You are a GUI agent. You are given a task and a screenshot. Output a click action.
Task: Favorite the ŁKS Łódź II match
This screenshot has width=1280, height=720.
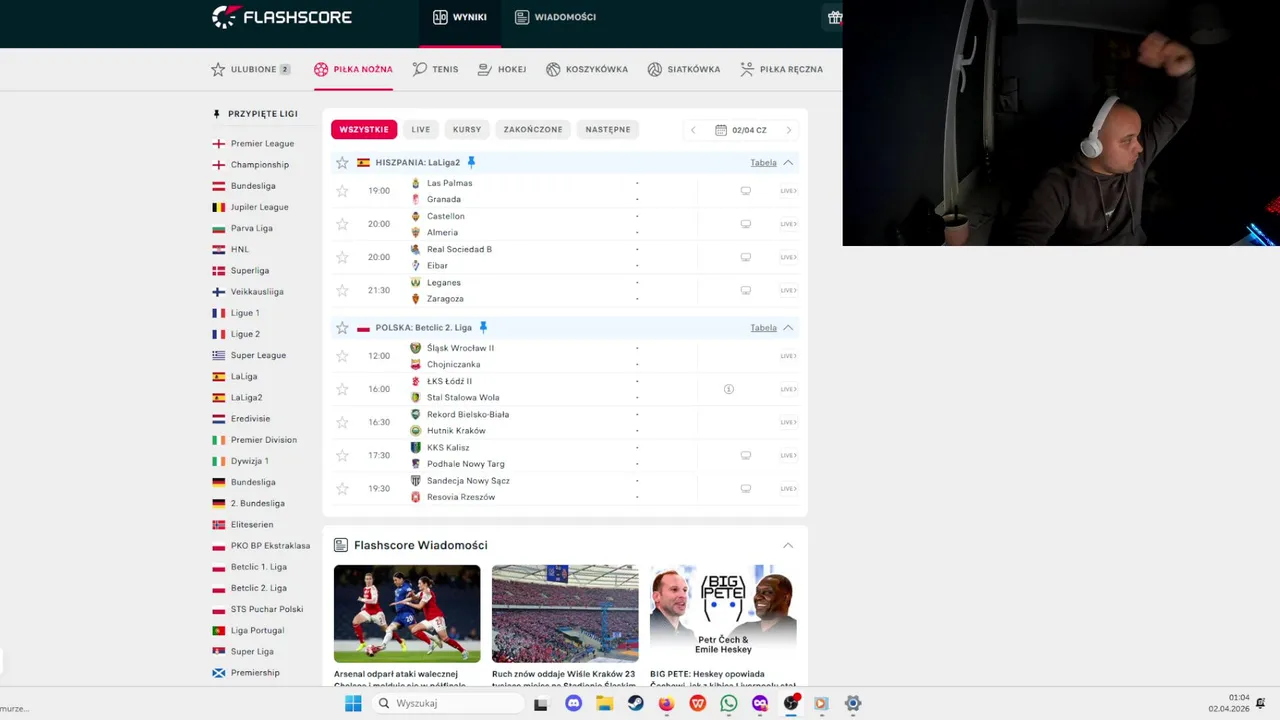342,389
